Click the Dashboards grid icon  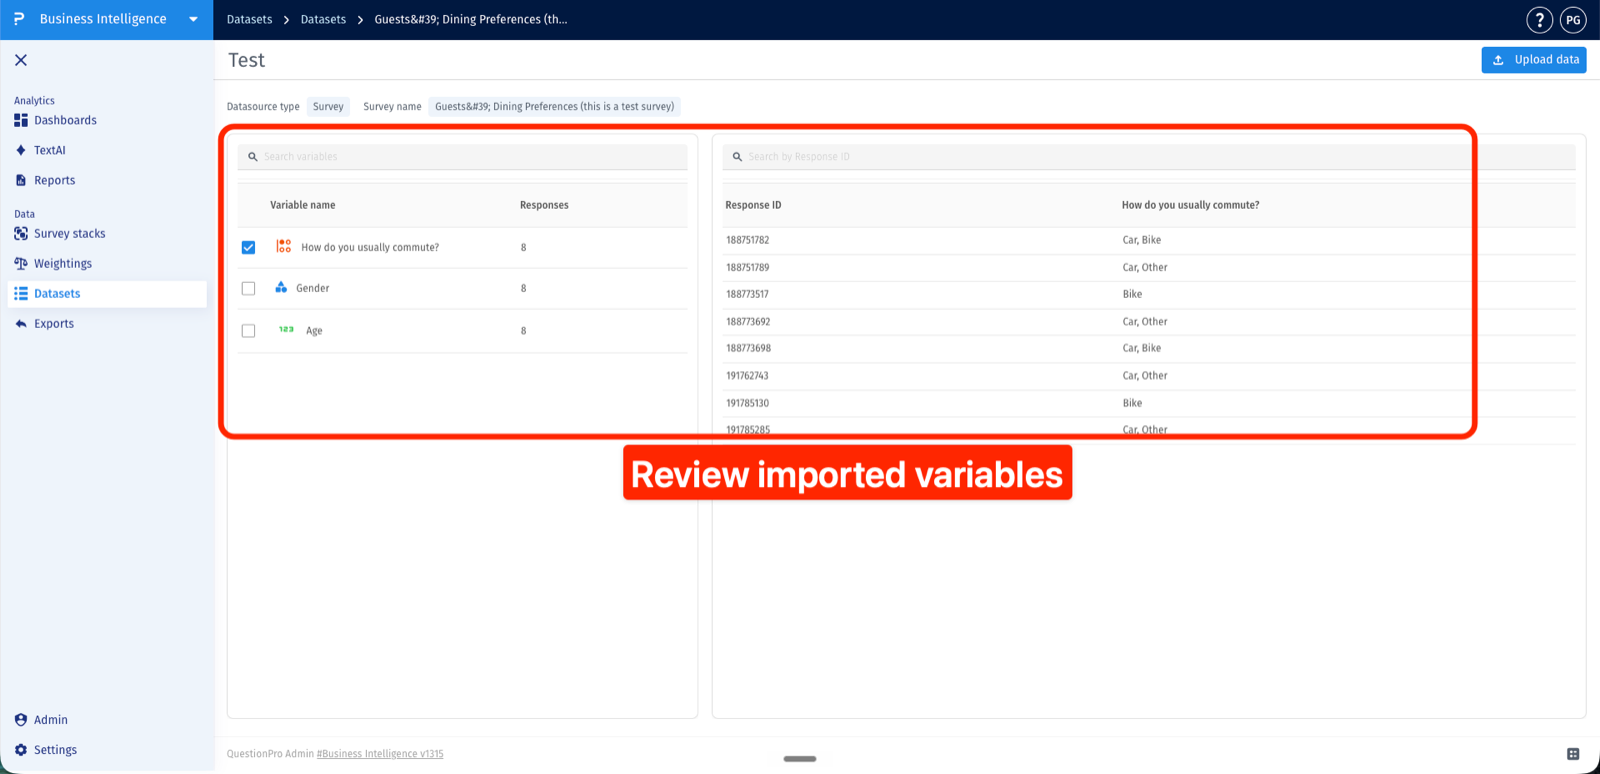coord(21,120)
